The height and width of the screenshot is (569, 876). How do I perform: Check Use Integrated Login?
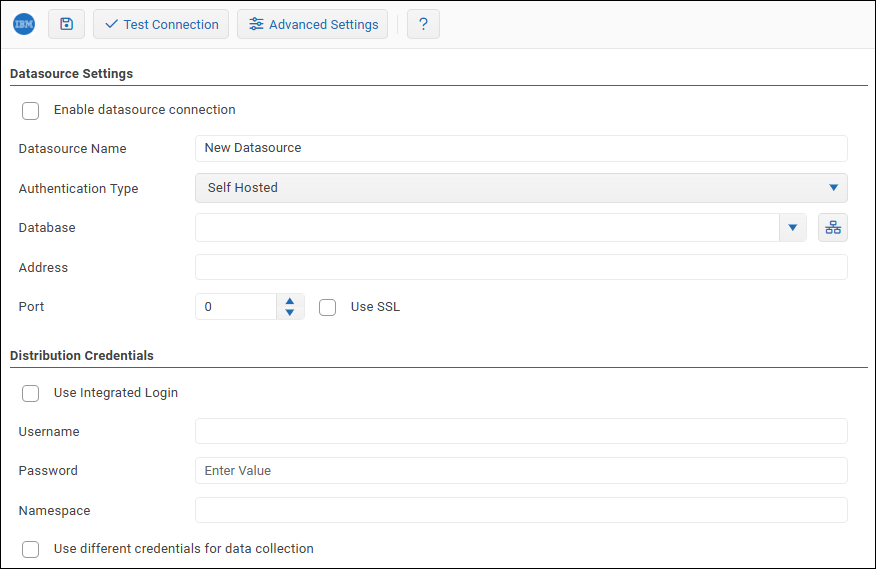(31, 394)
